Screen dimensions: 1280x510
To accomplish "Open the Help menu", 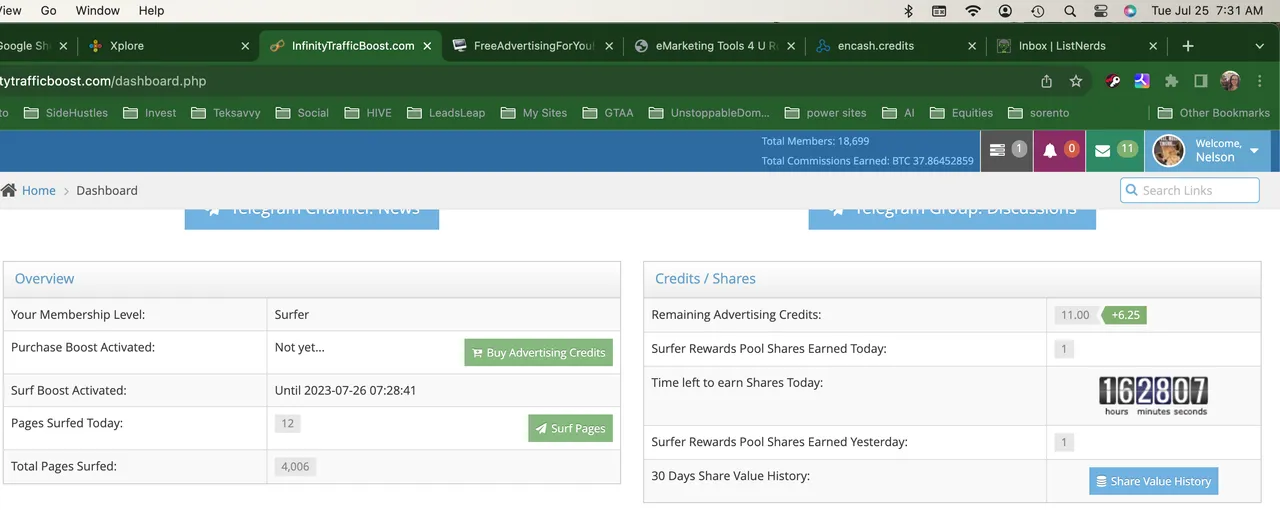I will pyautogui.click(x=151, y=11).
